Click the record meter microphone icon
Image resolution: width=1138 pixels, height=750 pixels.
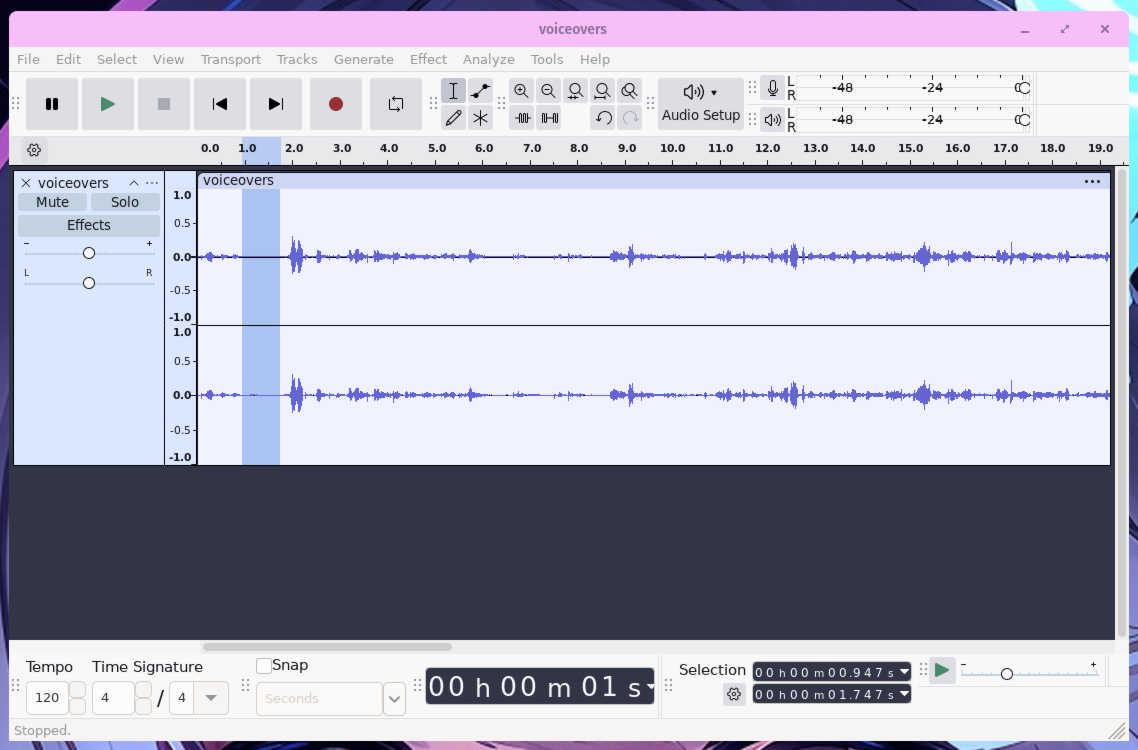coord(772,88)
